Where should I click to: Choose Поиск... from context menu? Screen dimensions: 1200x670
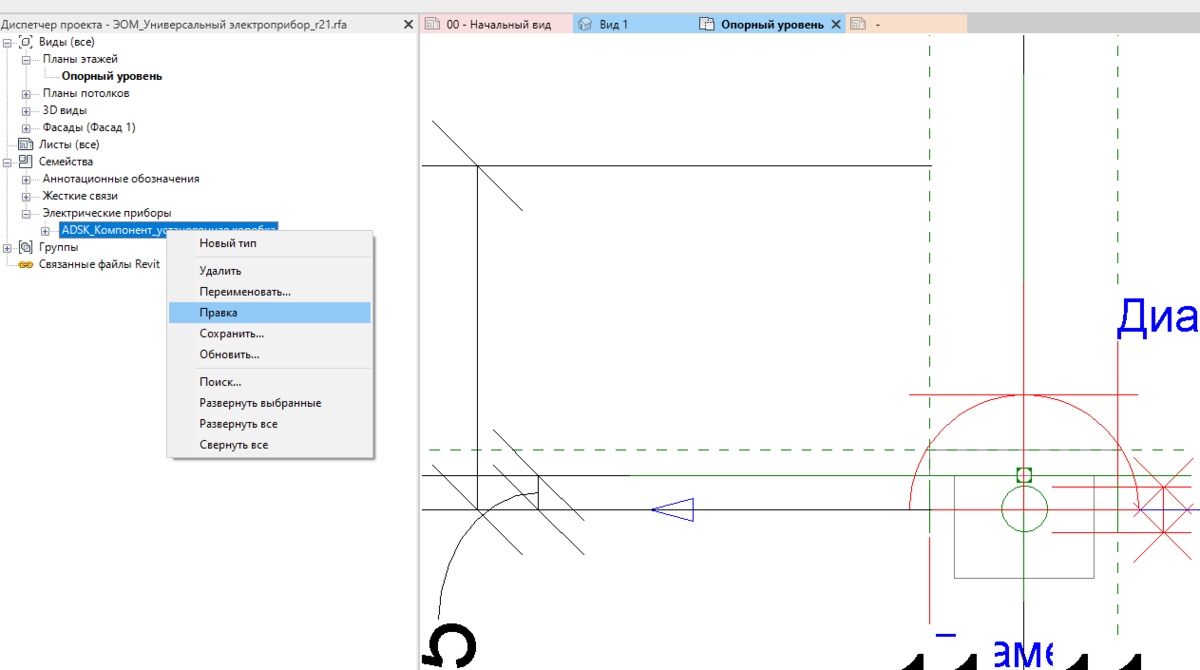(x=270, y=382)
